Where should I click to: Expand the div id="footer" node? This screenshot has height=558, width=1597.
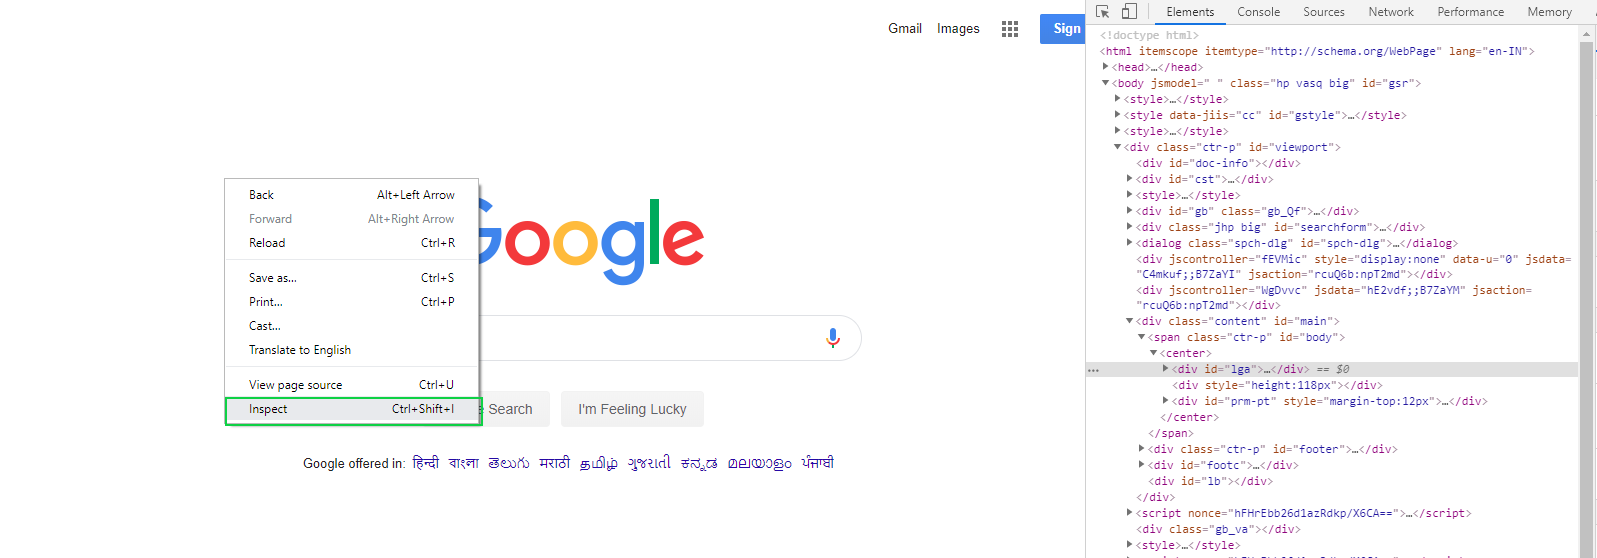pyautogui.click(x=1142, y=449)
